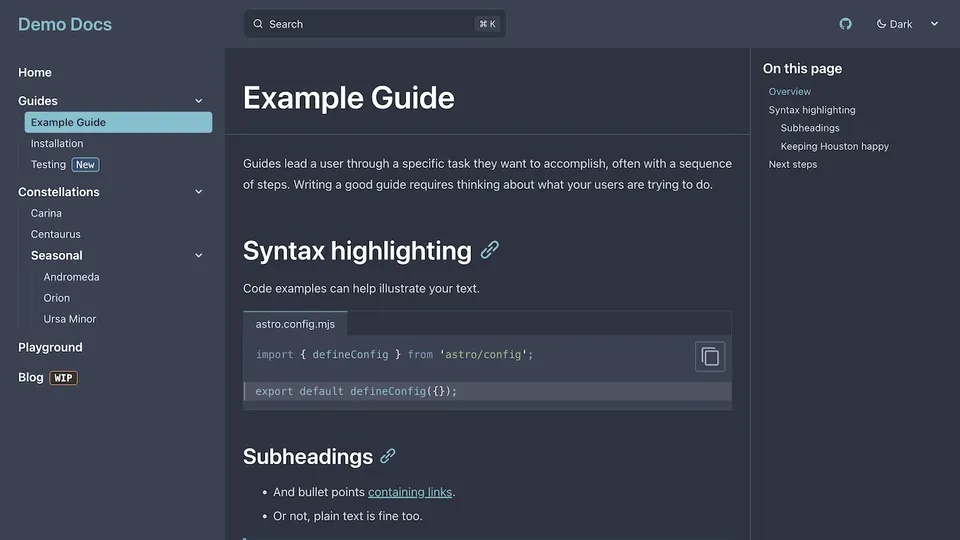Open the Installation guide page
Viewport: 960px width, 540px height.
[57, 144]
